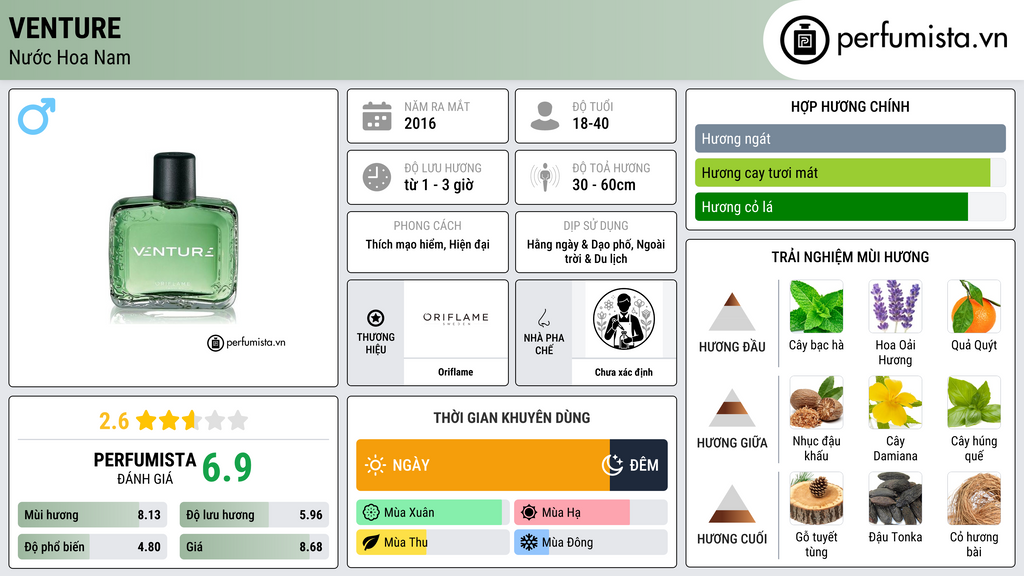The height and width of the screenshot is (576, 1024).
Task: Click the calendar icon beside Năm ra mắt
Action: click(x=377, y=116)
